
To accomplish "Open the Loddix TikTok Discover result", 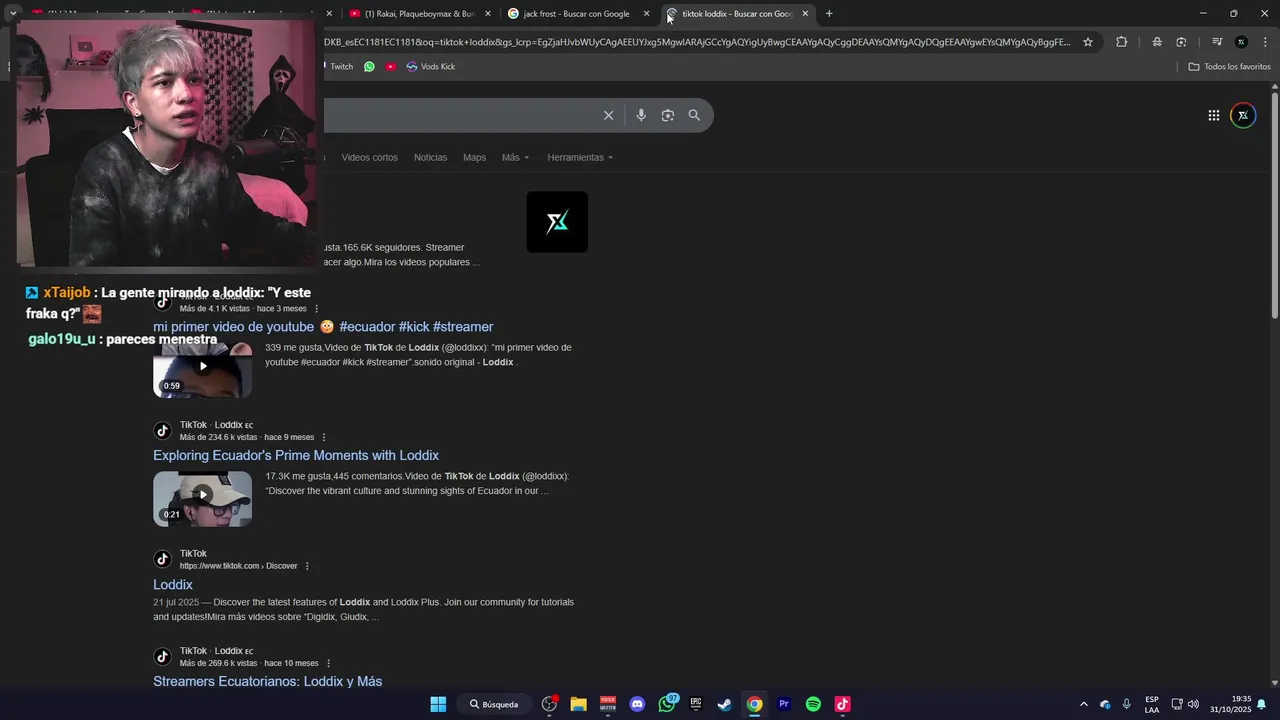I will point(173,585).
